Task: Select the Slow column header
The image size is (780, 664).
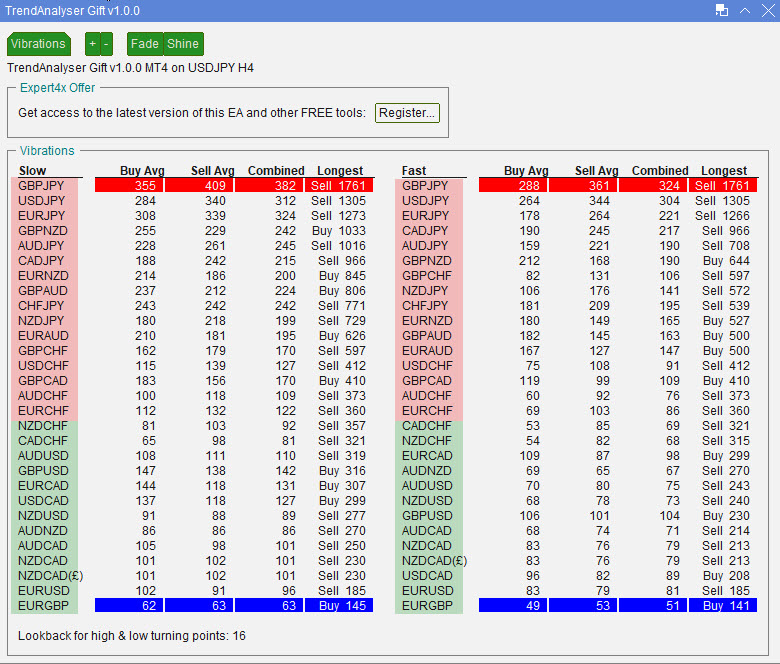Action: pos(32,171)
